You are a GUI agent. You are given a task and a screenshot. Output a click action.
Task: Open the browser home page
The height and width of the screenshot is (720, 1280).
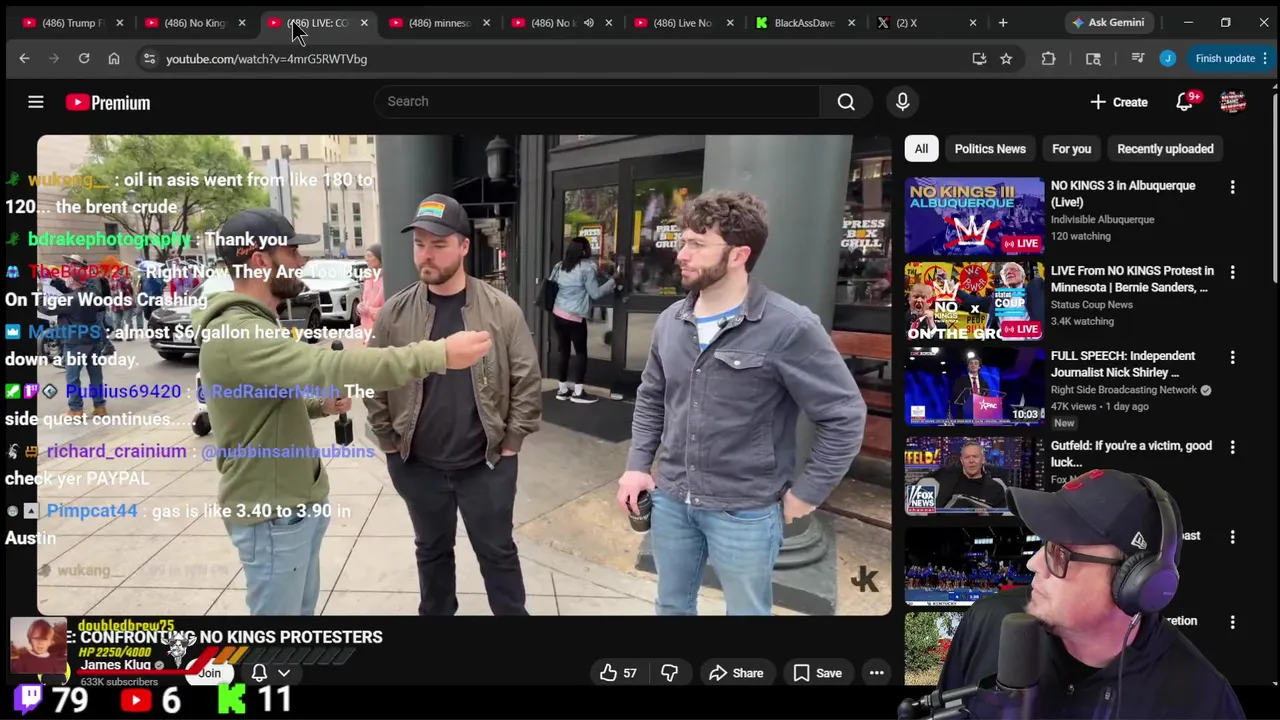click(x=114, y=59)
